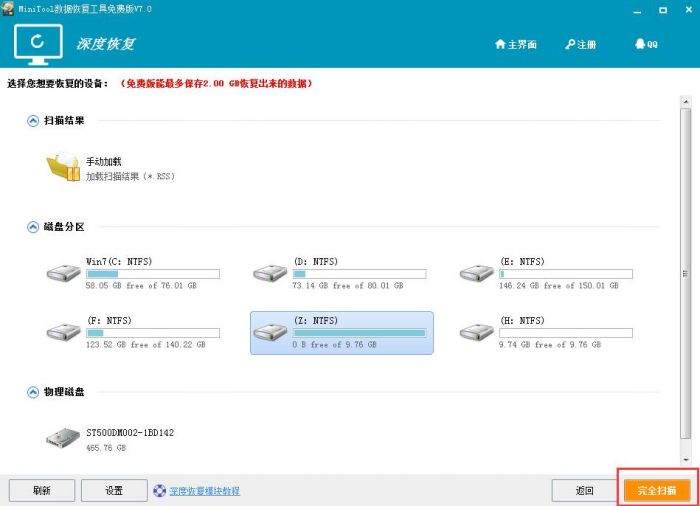
Task: Click (Z: NTFS) partition label
Action: (316, 321)
